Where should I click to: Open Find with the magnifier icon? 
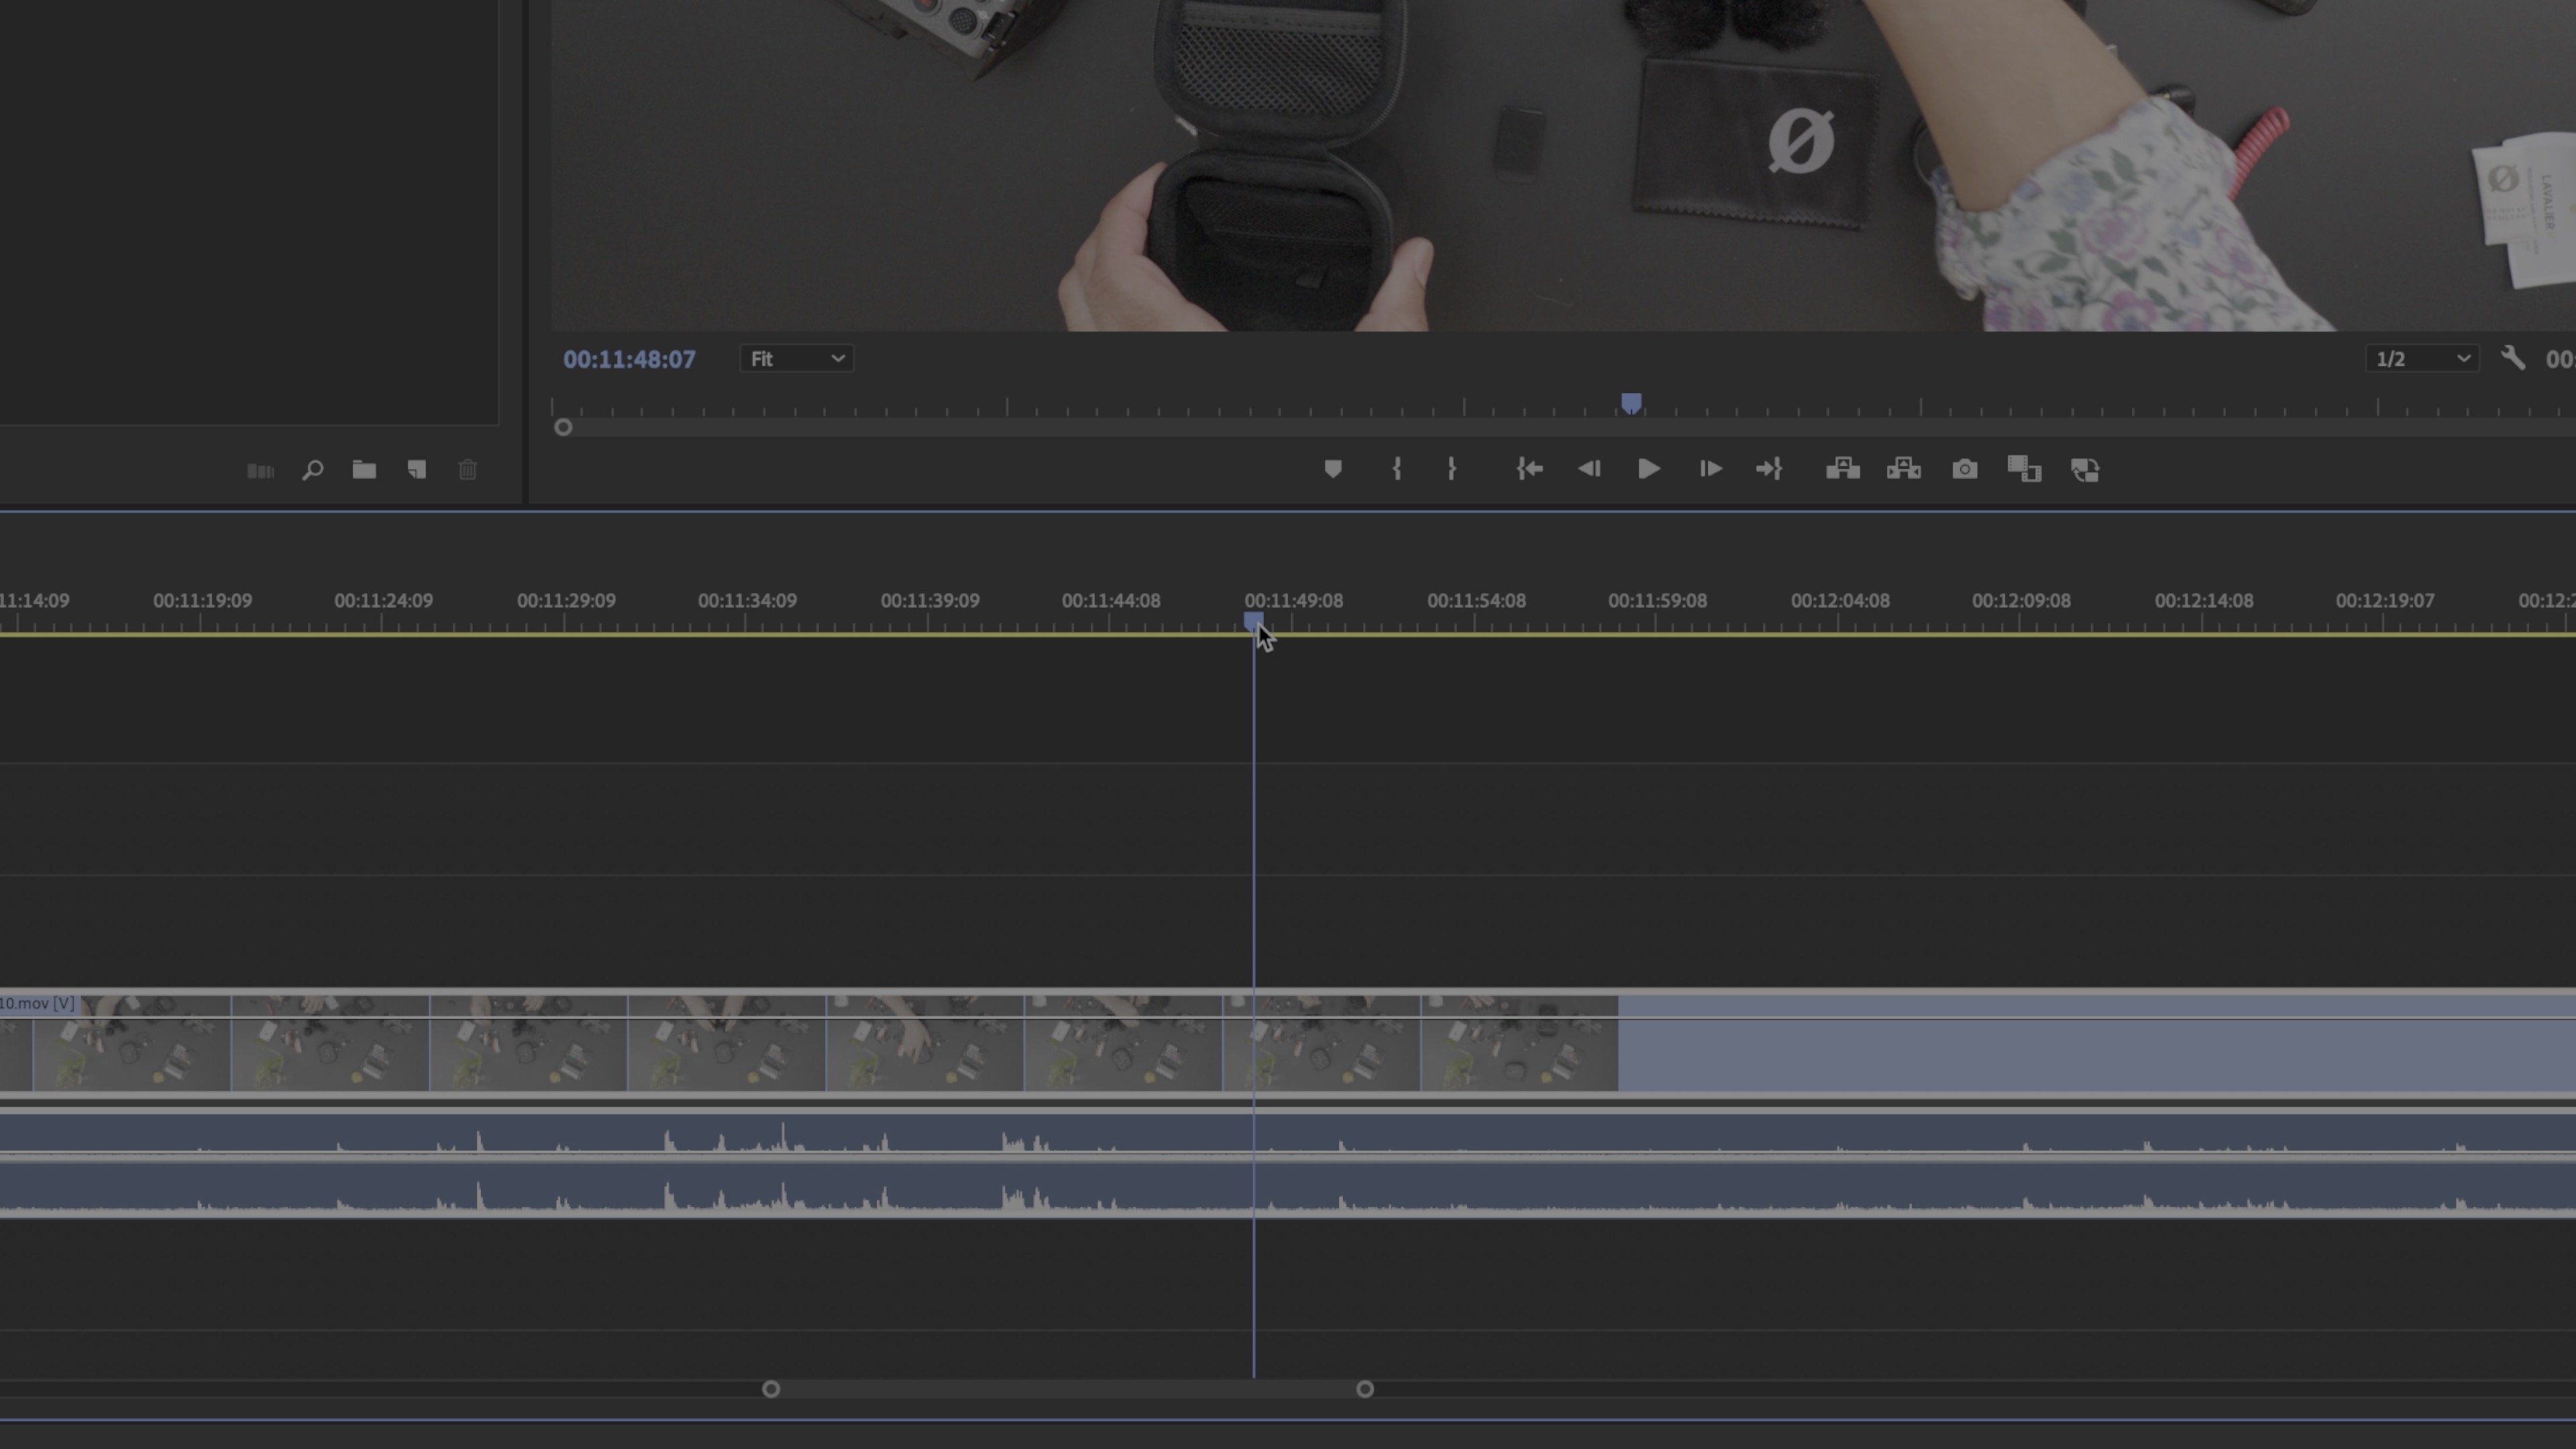coord(313,470)
